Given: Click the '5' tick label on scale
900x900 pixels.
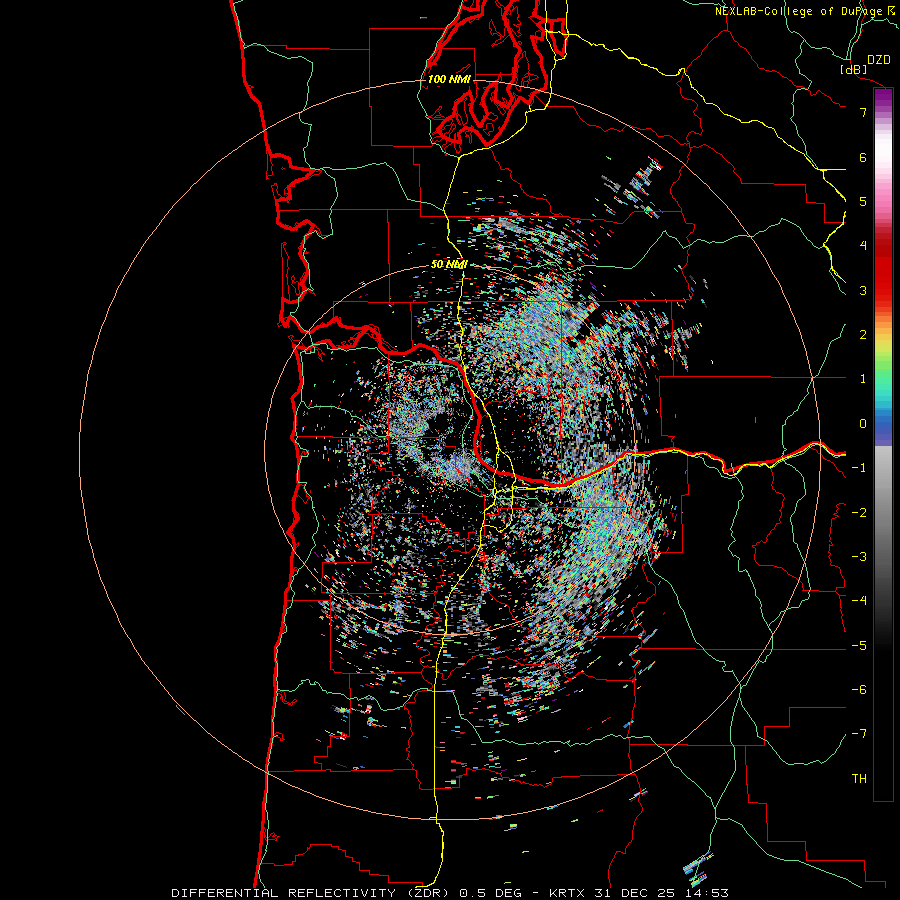Looking at the screenshot, I should (863, 201).
